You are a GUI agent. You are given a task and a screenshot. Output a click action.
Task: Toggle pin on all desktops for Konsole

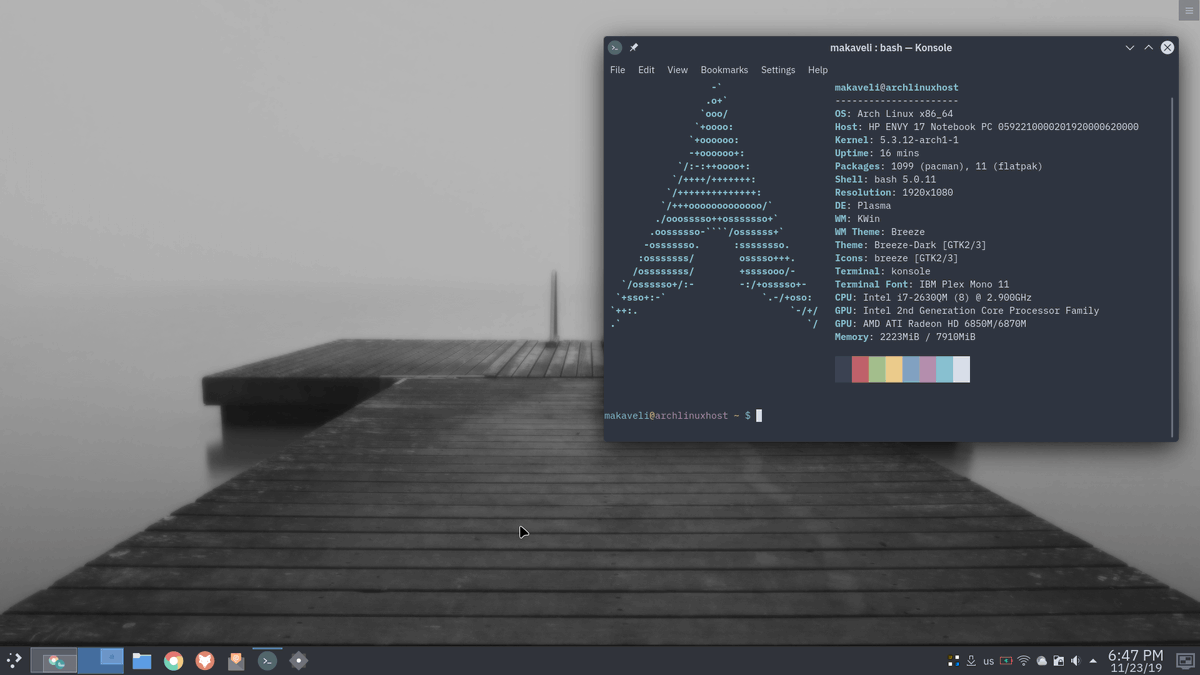pyautogui.click(x=633, y=47)
